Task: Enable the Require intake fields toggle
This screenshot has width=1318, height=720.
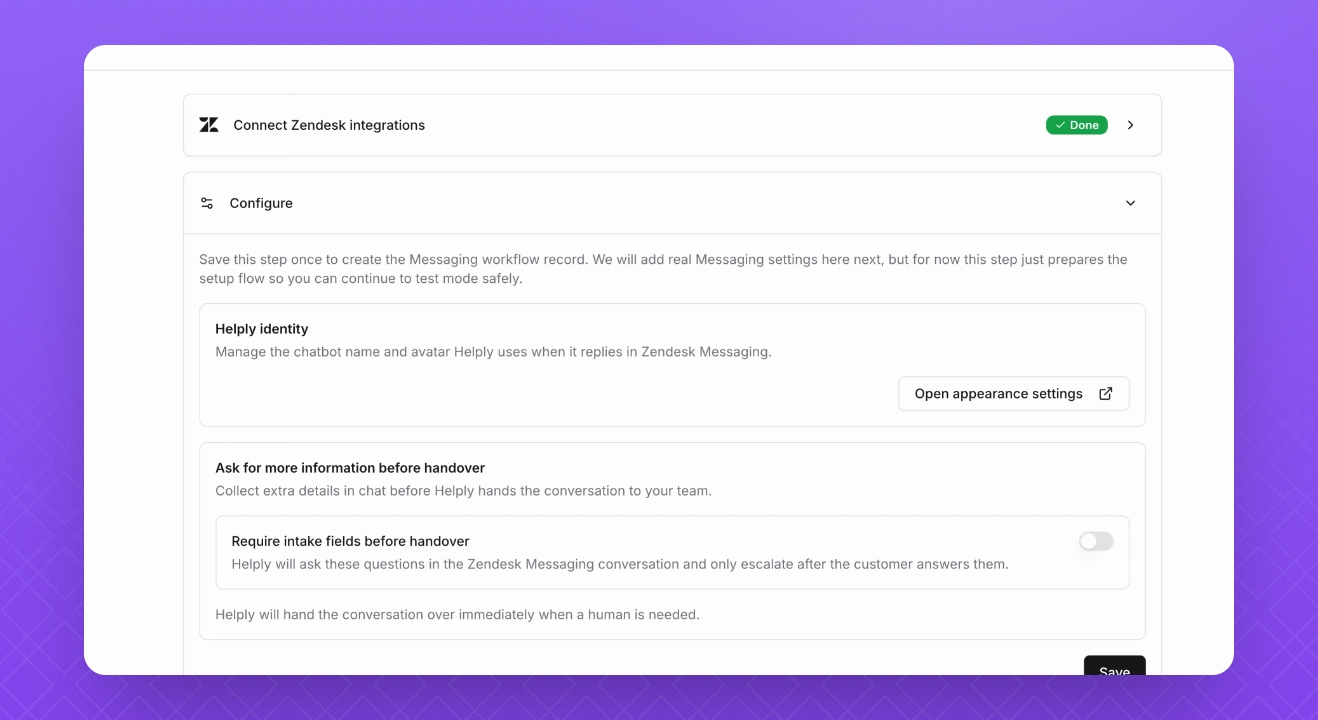Action: tap(1096, 541)
